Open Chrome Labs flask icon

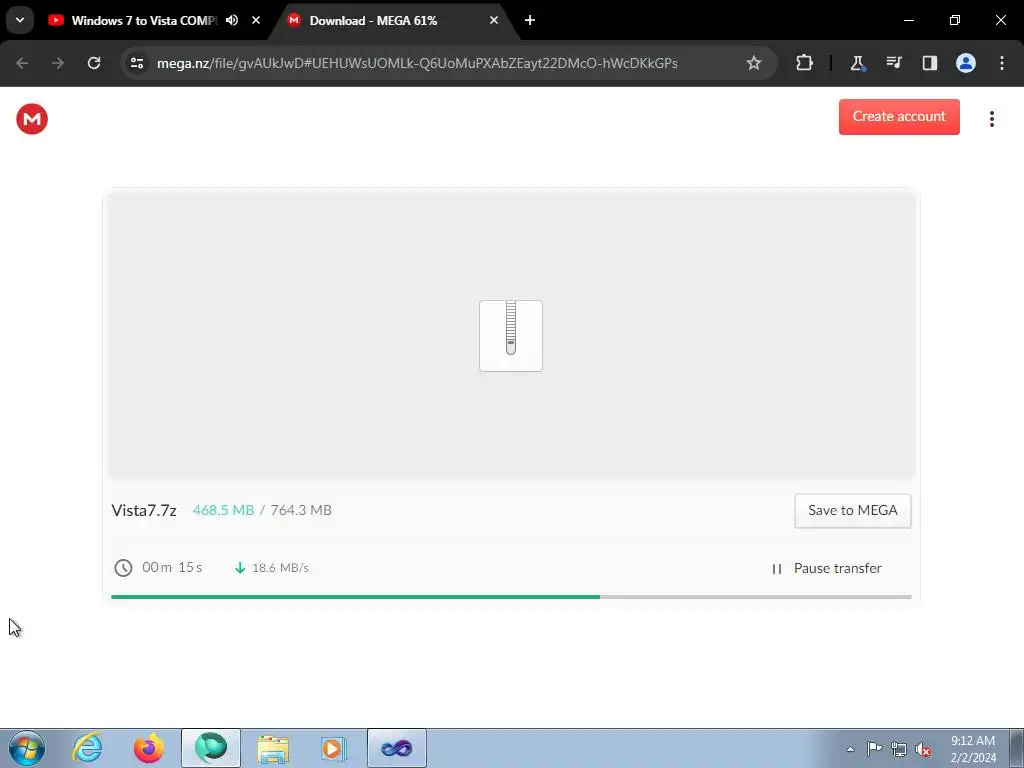(857, 63)
